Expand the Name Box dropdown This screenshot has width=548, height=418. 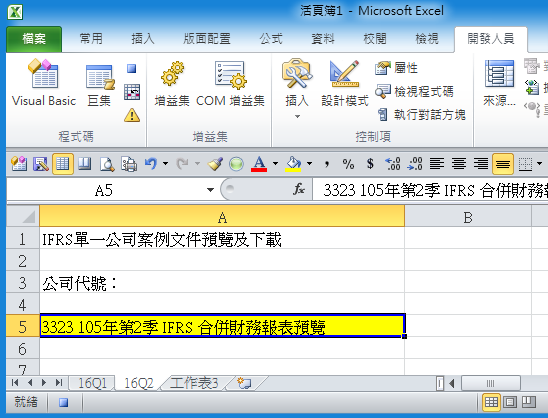210,190
